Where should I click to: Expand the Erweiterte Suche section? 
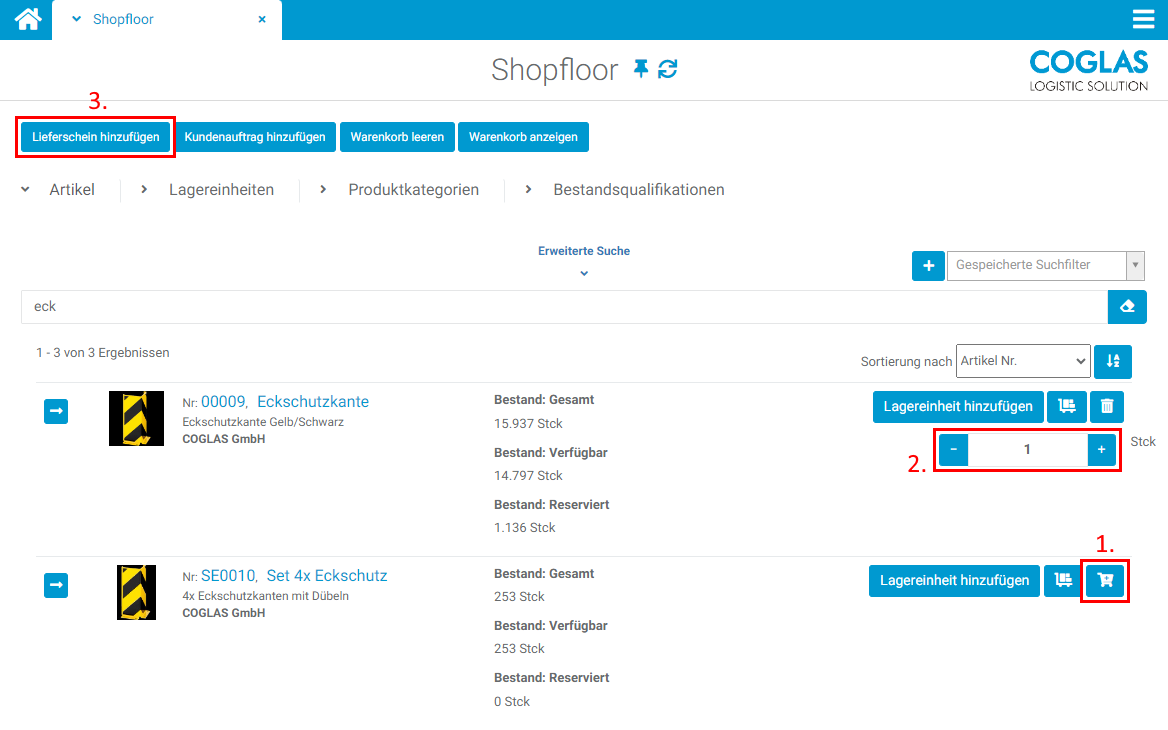coord(584,261)
